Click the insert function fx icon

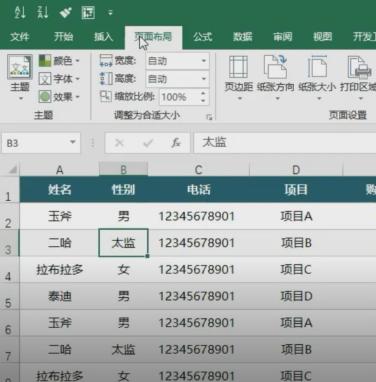click(176, 143)
